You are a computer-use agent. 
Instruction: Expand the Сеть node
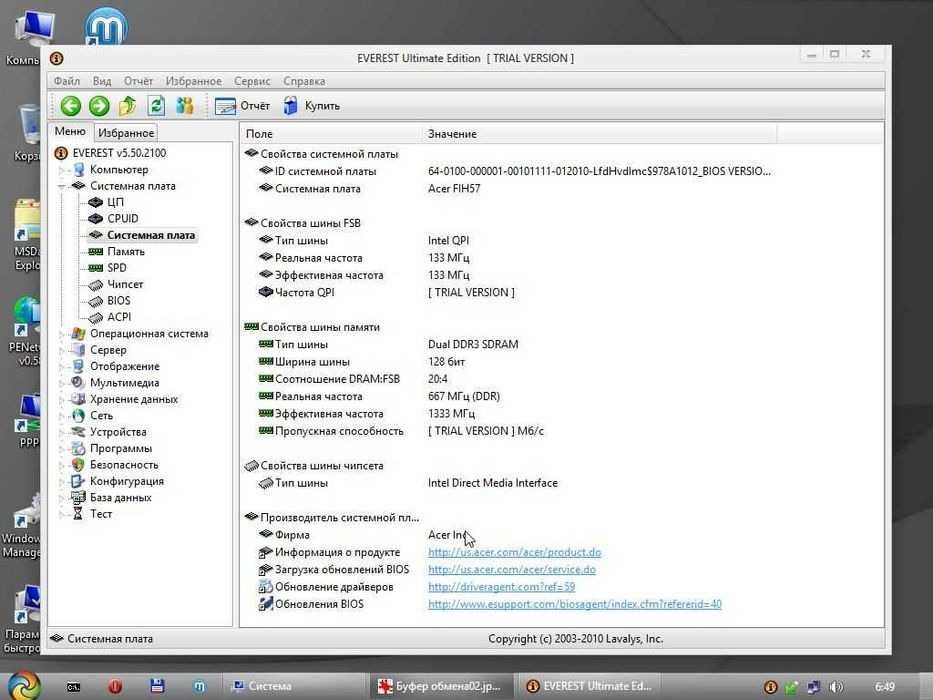tap(61, 415)
